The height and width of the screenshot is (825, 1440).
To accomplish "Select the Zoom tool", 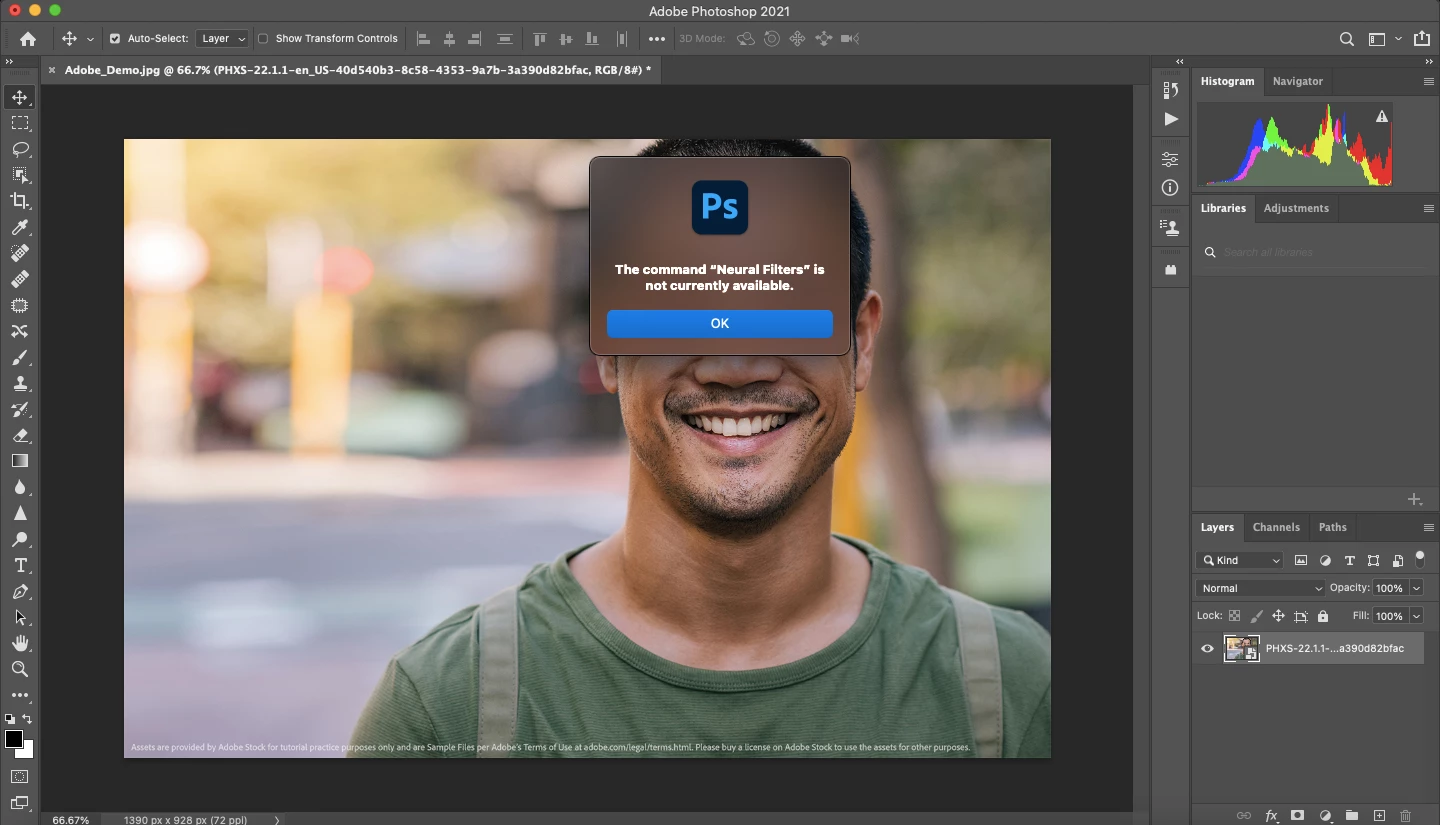I will click(20, 669).
